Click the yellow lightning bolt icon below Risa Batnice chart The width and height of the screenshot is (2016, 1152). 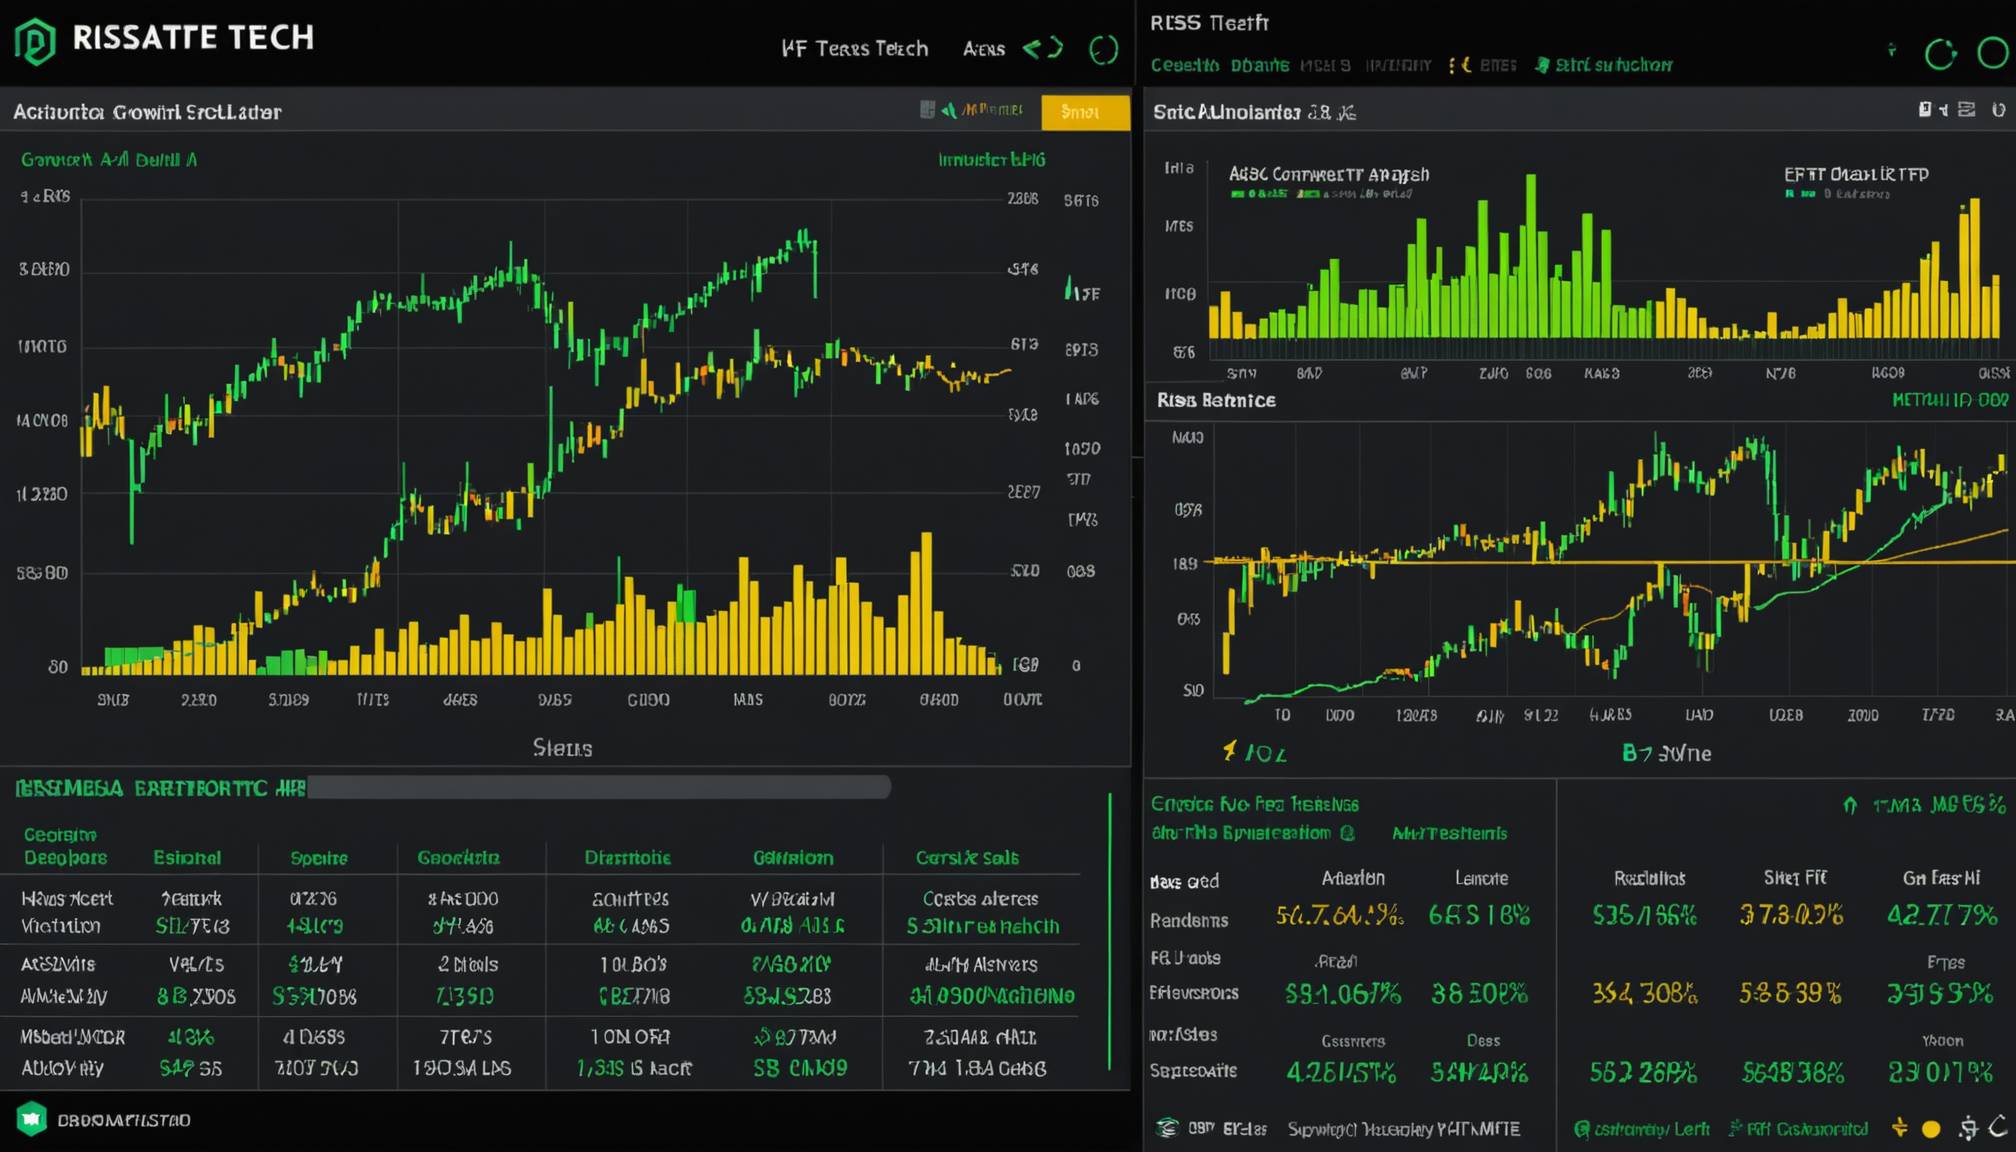(1230, 750)
